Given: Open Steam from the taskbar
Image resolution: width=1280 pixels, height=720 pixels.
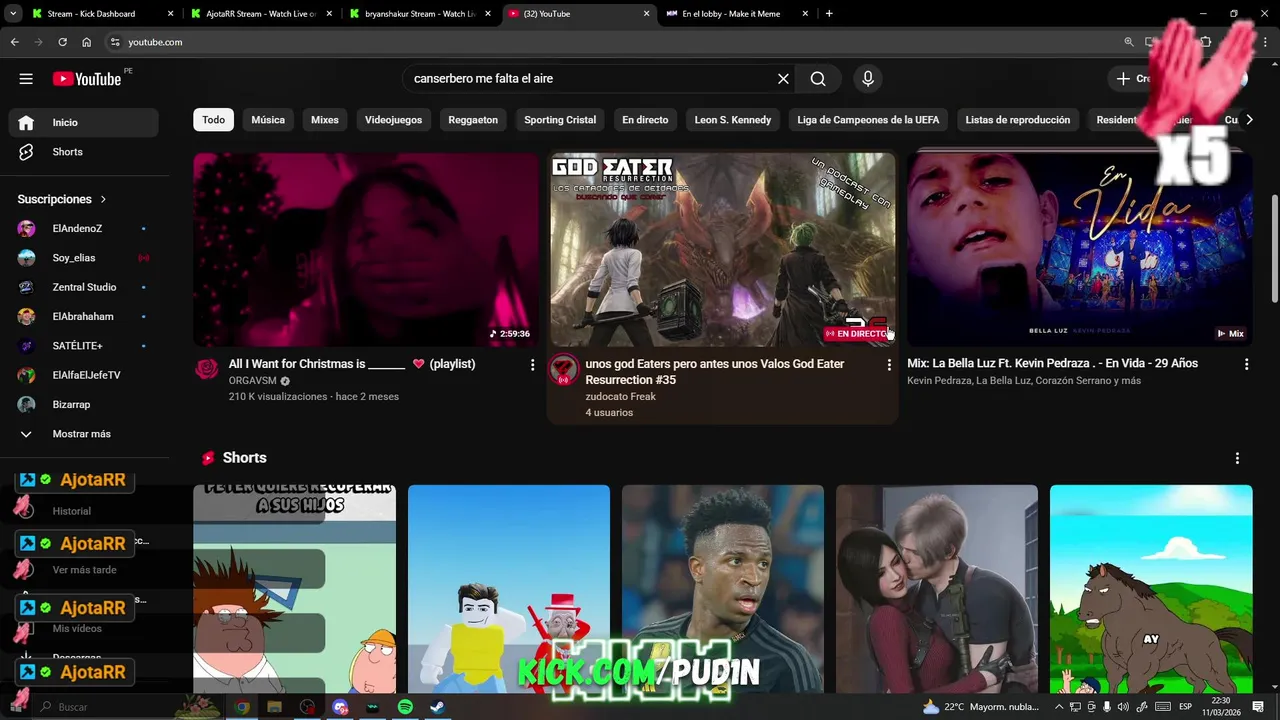Looking at the screenshot, I should point(438,707).
